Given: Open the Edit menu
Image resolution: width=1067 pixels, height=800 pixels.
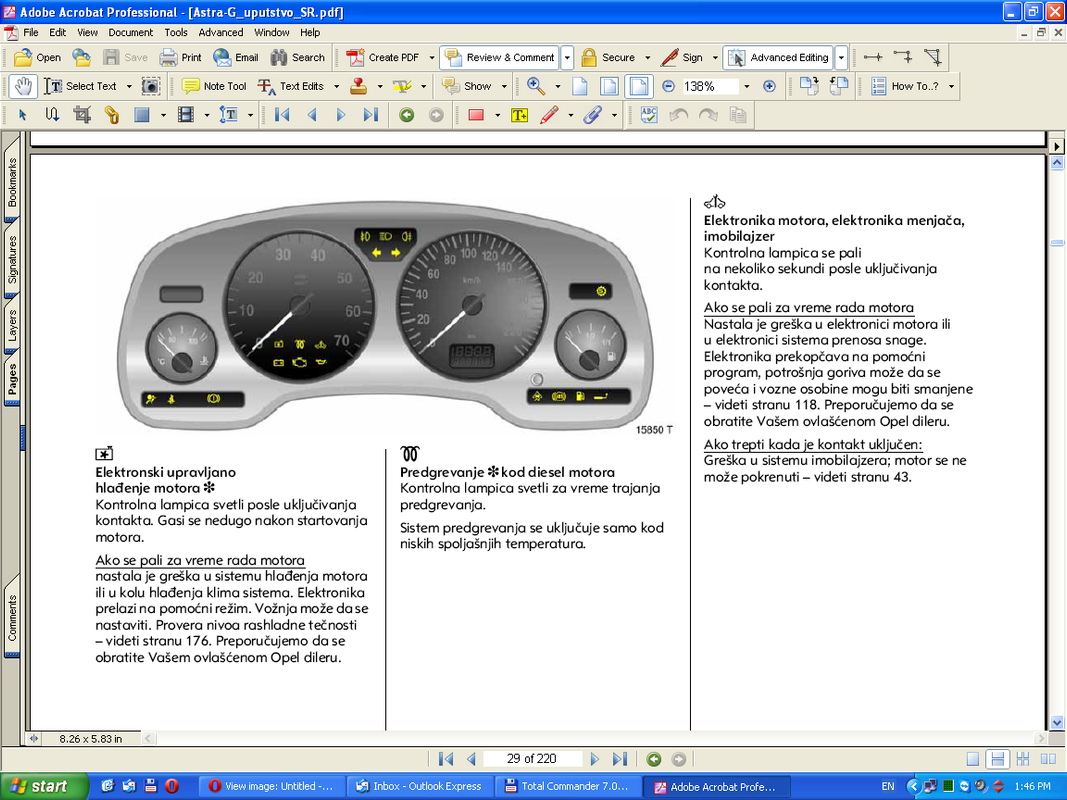Looking at the screenshot, I should [58, 32].
